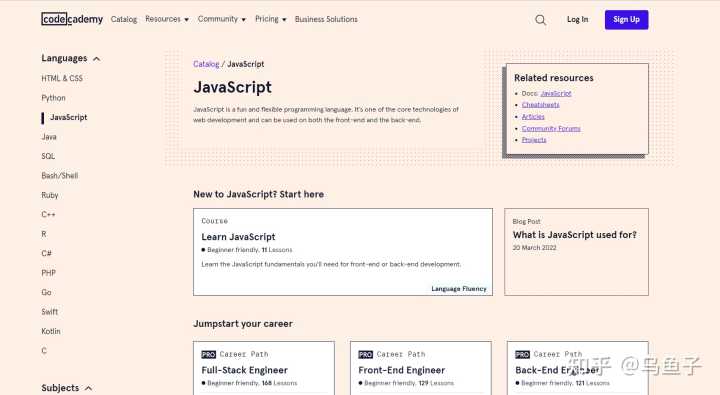The width and height of the screenshot is (720, 395).
Task: Click PRO badge on Back-End Engineer card
Action: 523,355
